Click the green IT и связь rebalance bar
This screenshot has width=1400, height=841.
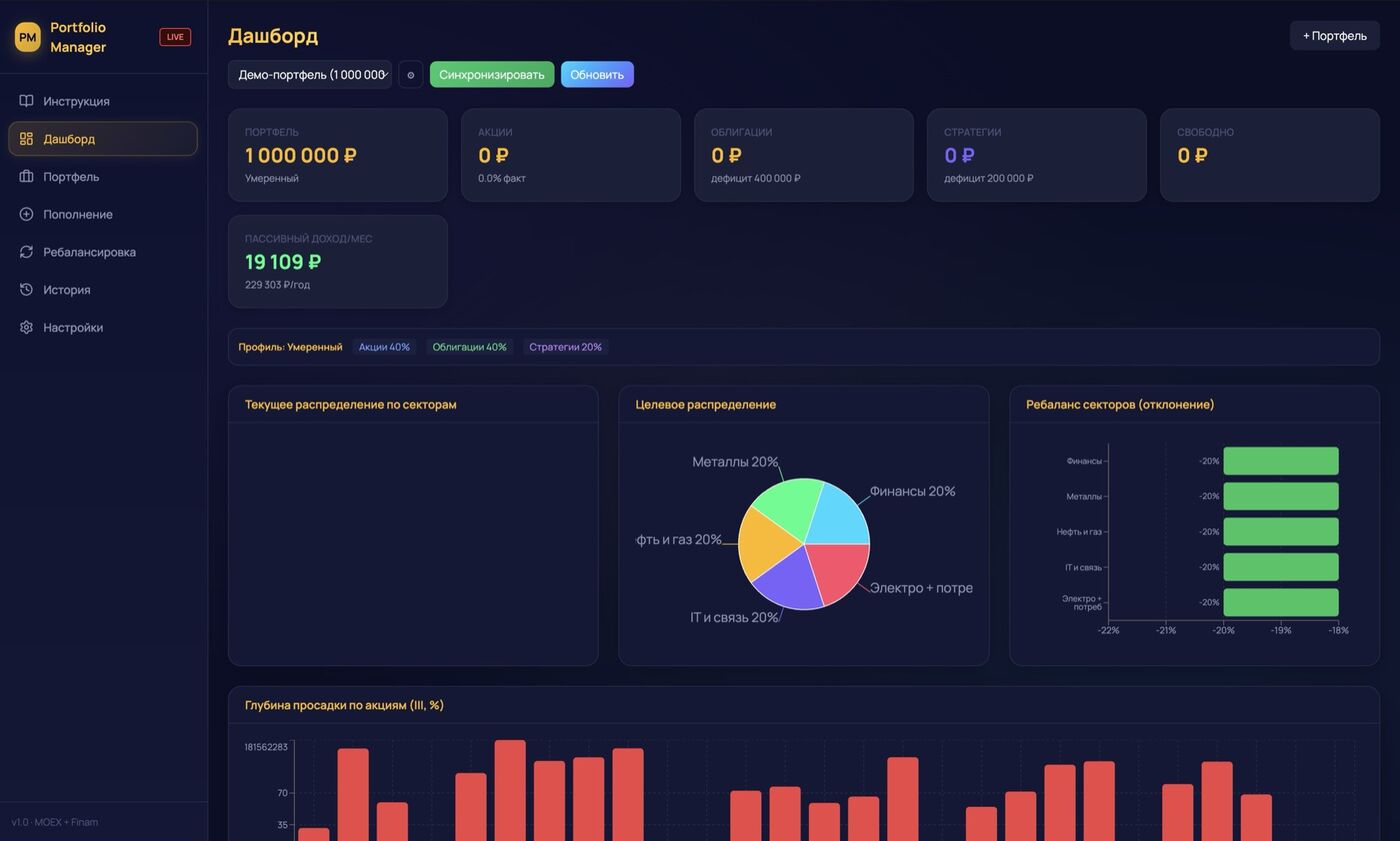coord(1281,567)
